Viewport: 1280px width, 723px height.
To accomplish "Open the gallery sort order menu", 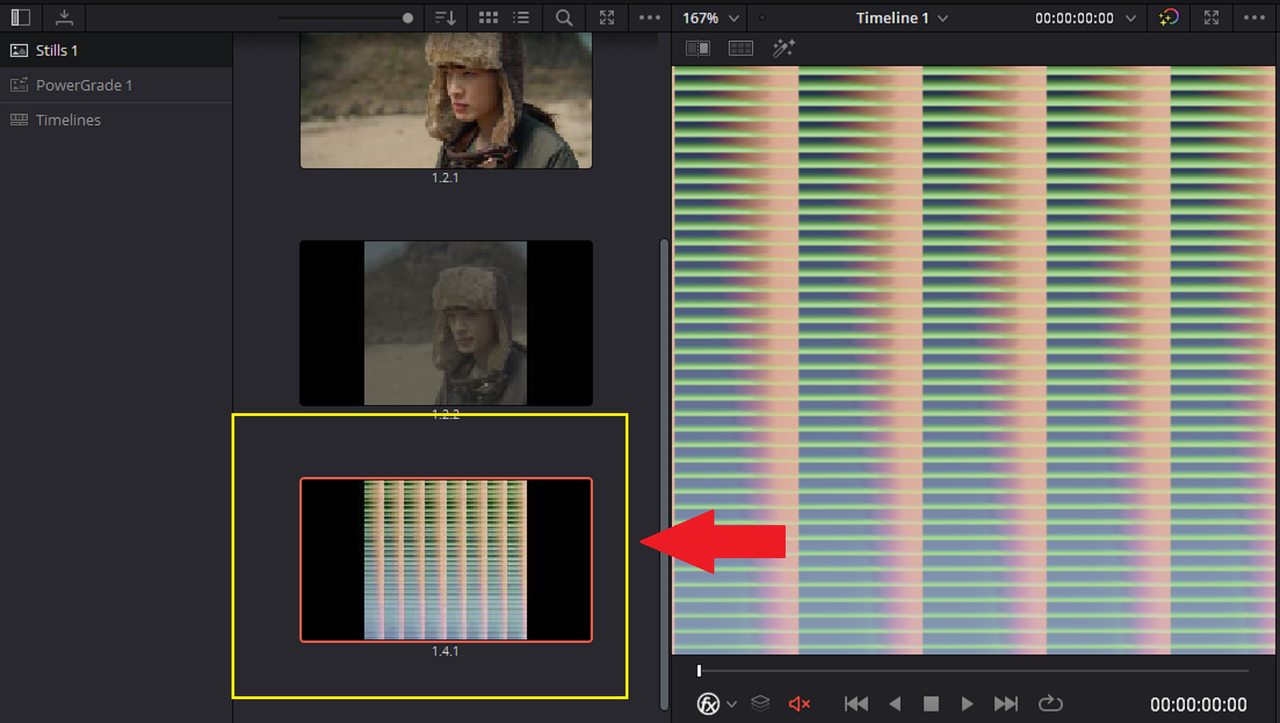I will coord(445,17).
